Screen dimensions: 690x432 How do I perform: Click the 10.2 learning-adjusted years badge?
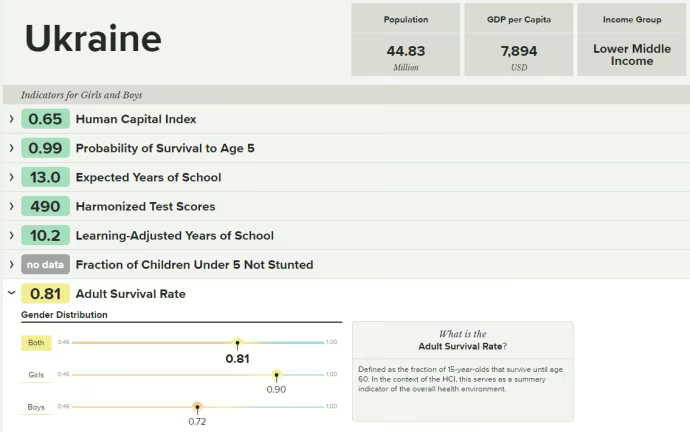(45, 235)
